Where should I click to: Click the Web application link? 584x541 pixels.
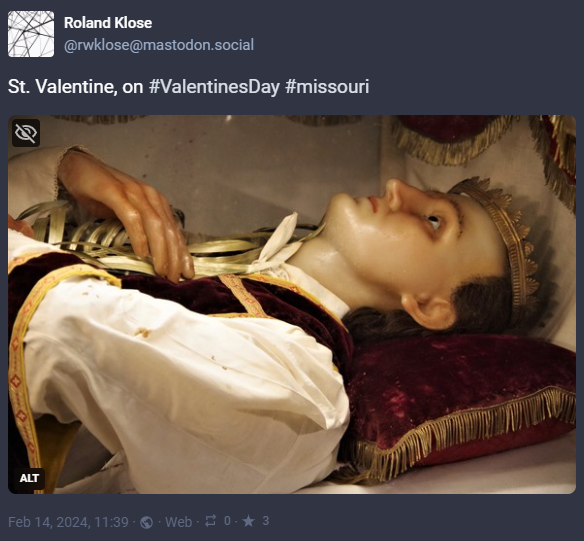(178, 522)
